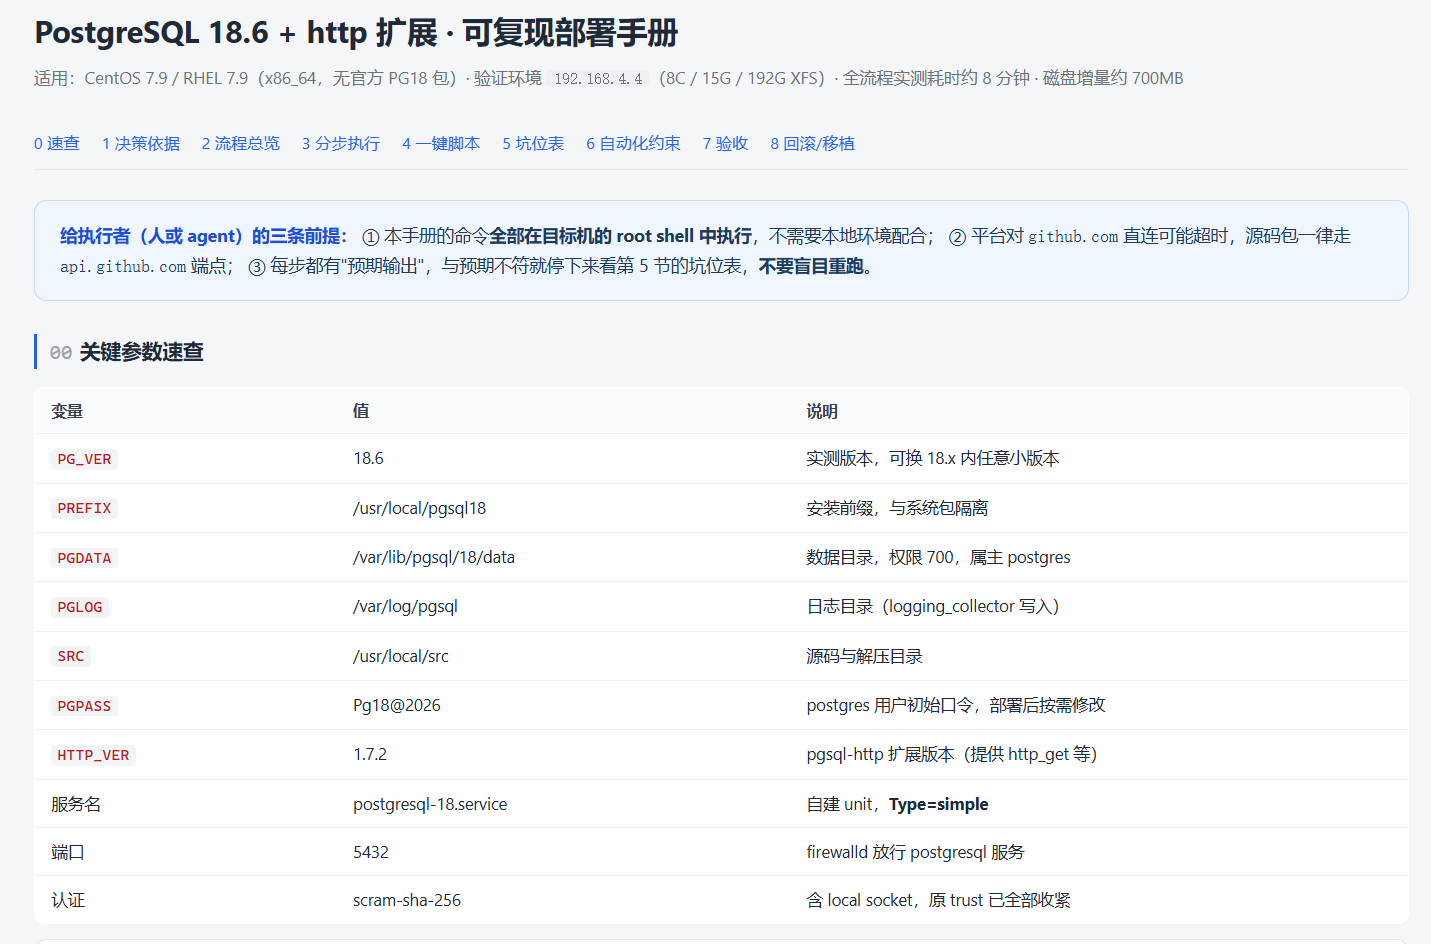Click the /usr/local/src value cell
The height and width of the screenshot is (944, 1431).
coord(401,656)
